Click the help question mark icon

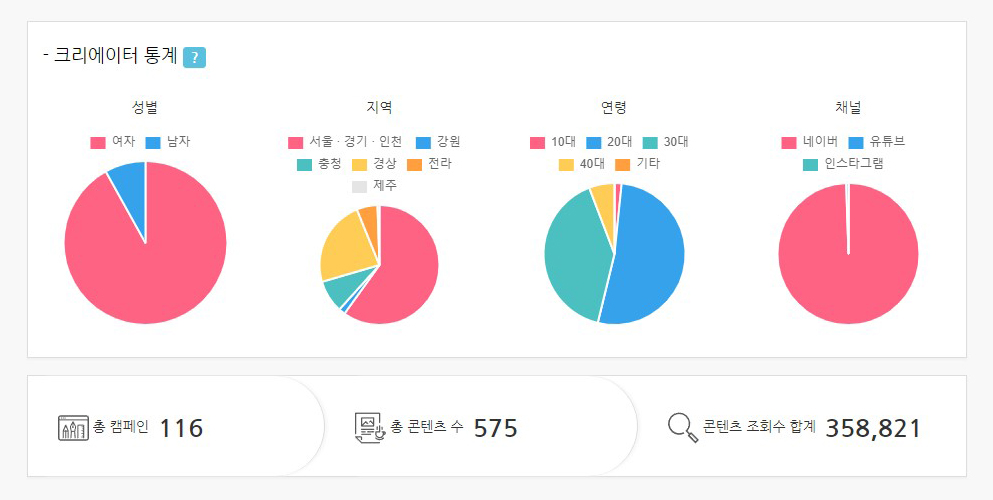pyautogui.click(x=194, y=57)
